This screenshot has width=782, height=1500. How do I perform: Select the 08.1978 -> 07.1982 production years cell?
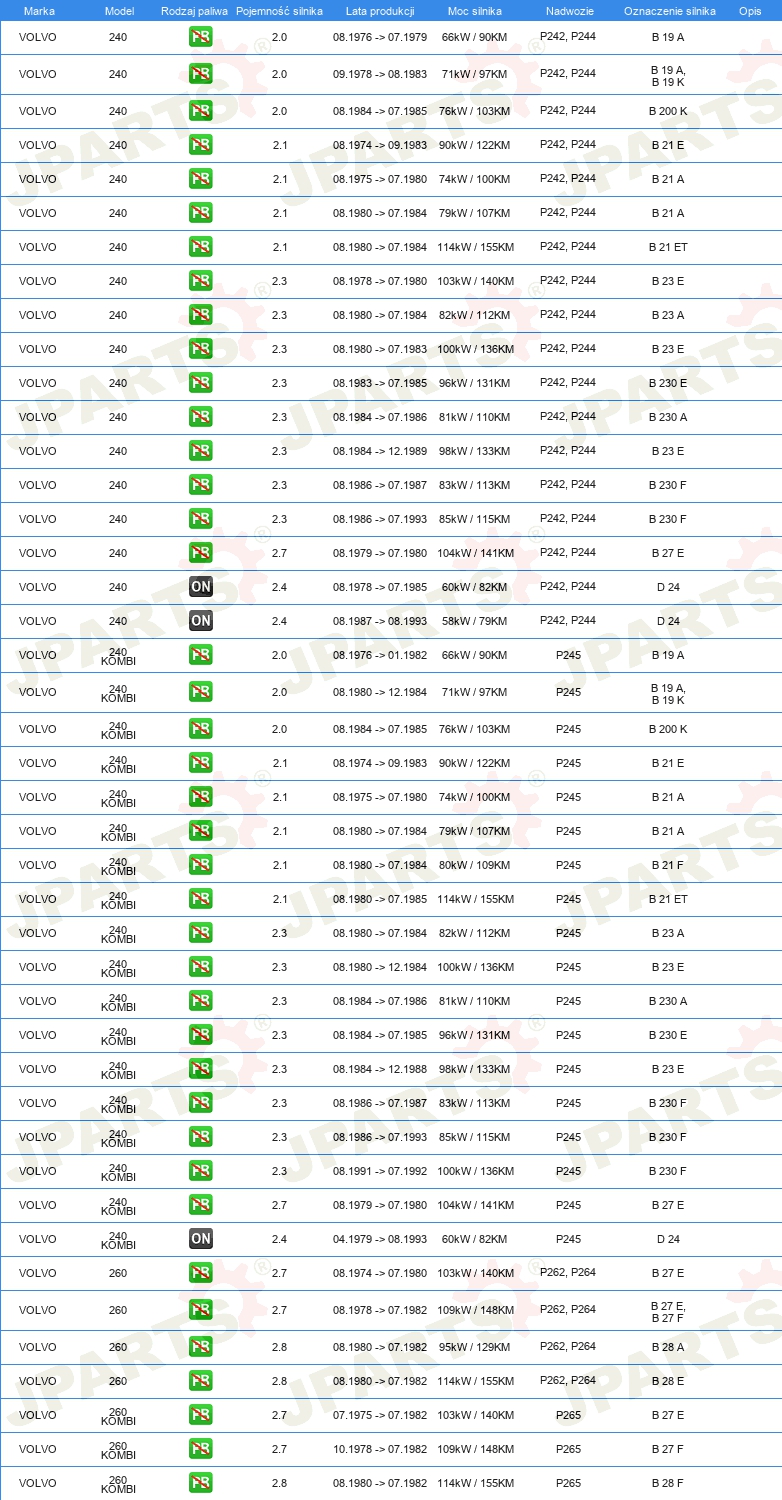[380, 1310]
